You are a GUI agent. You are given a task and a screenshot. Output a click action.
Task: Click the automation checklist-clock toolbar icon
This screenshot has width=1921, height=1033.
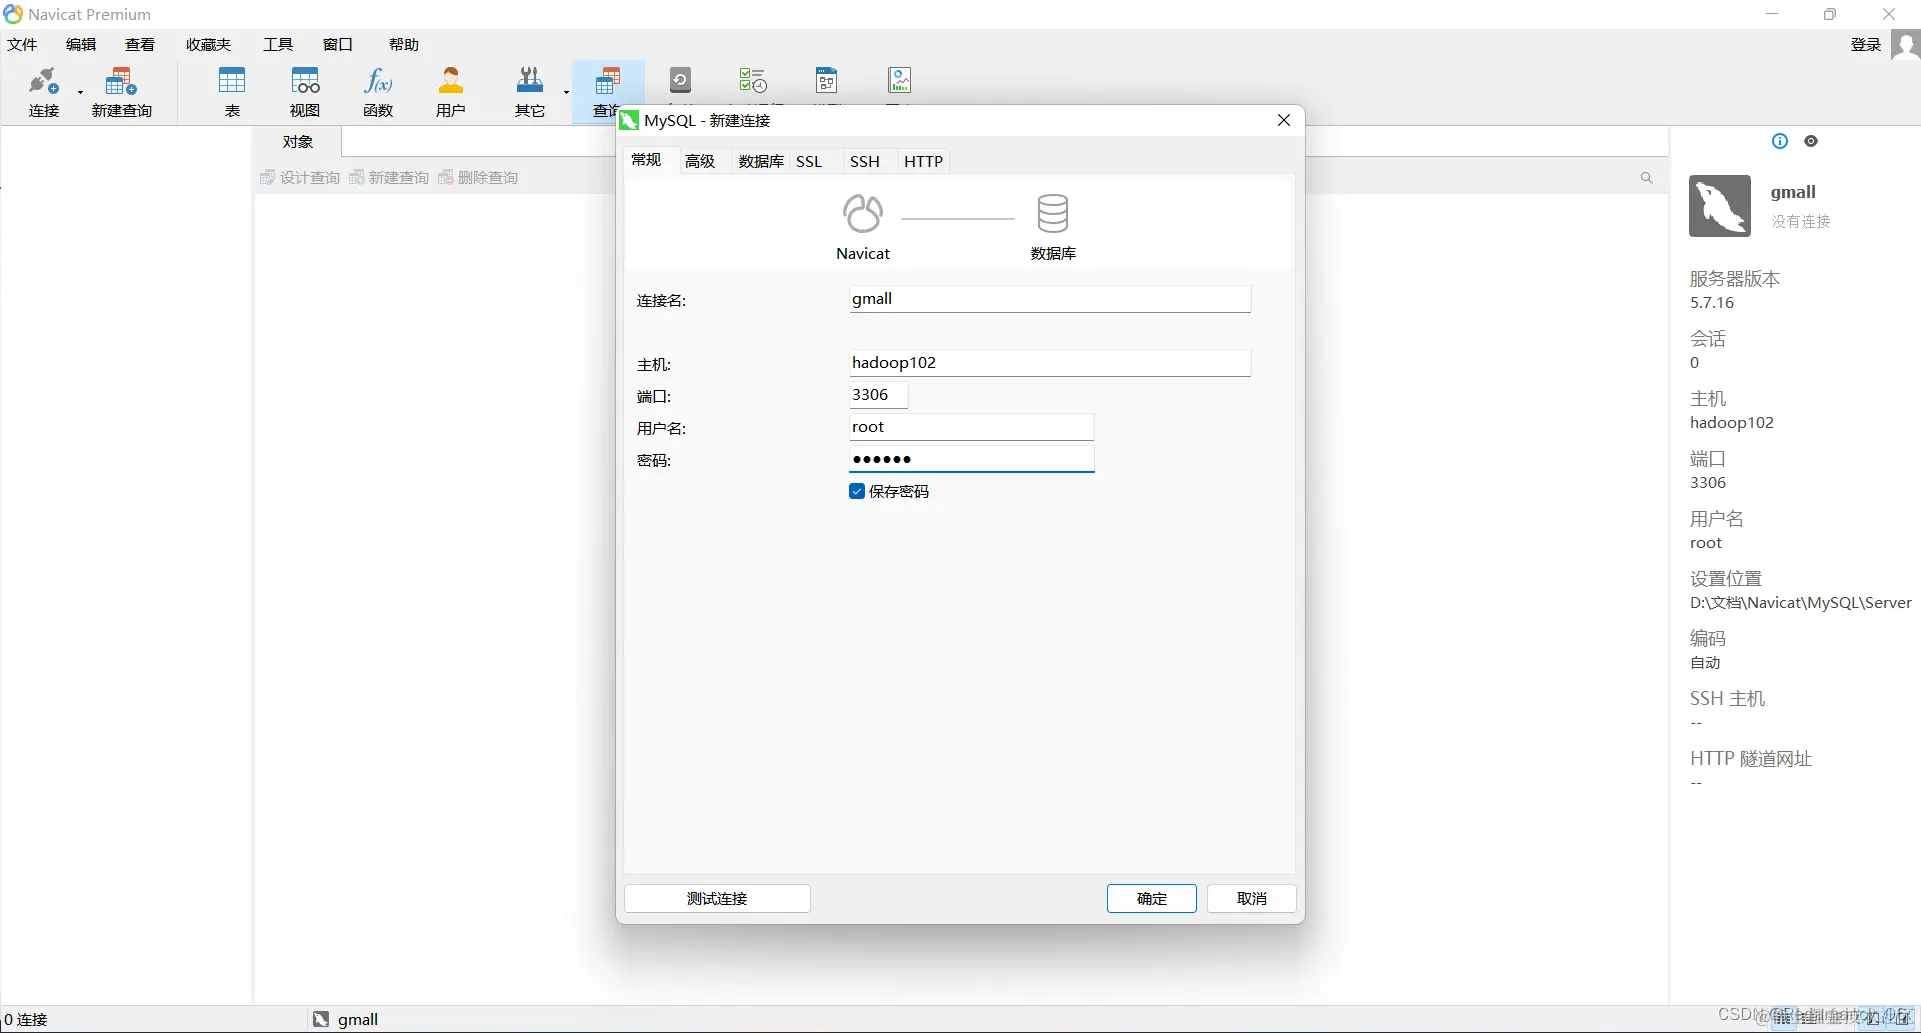click(752, 80)
